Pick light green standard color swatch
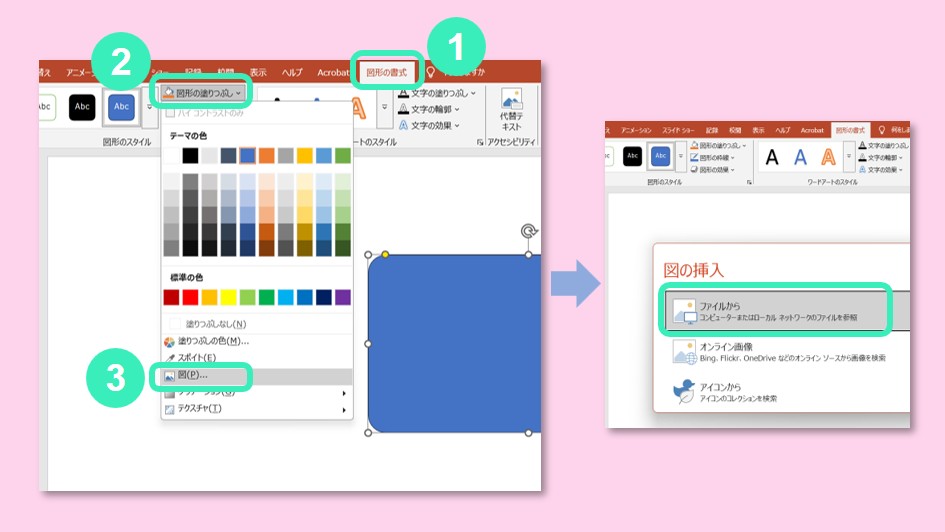 (x=248, y=297)
